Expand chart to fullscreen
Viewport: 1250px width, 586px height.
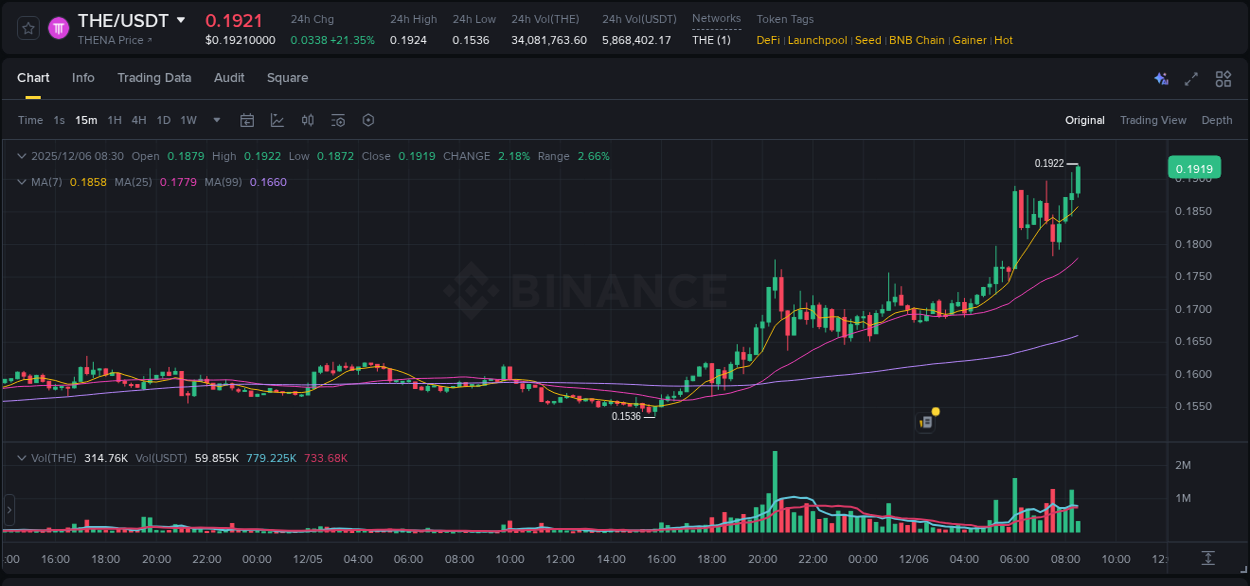[x=1191, y=78]
